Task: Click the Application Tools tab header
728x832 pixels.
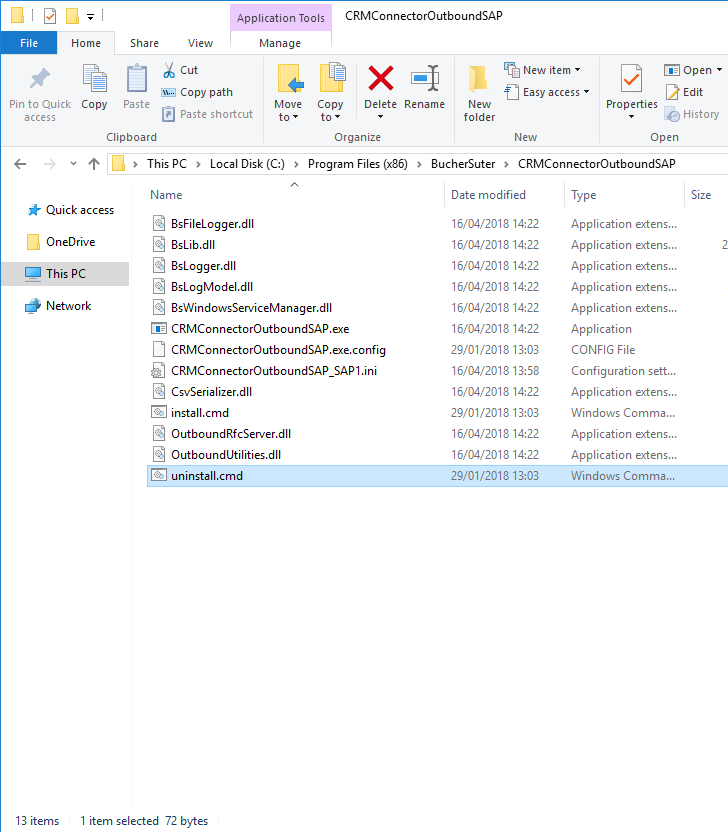Action: click(x=281, y=18)
